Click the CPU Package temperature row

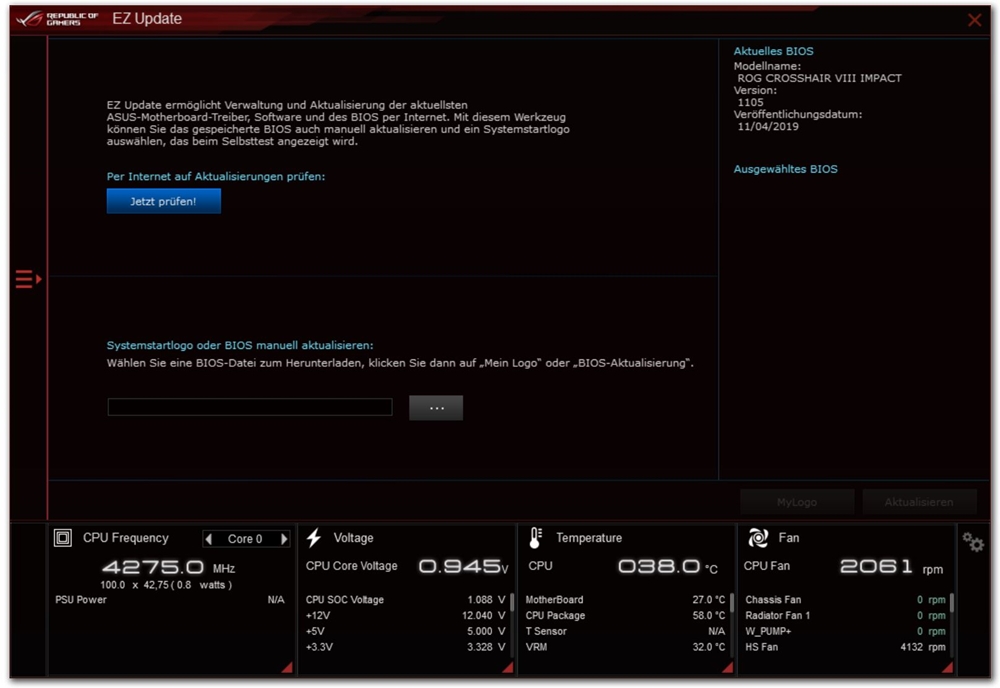(x=625, y=615)
